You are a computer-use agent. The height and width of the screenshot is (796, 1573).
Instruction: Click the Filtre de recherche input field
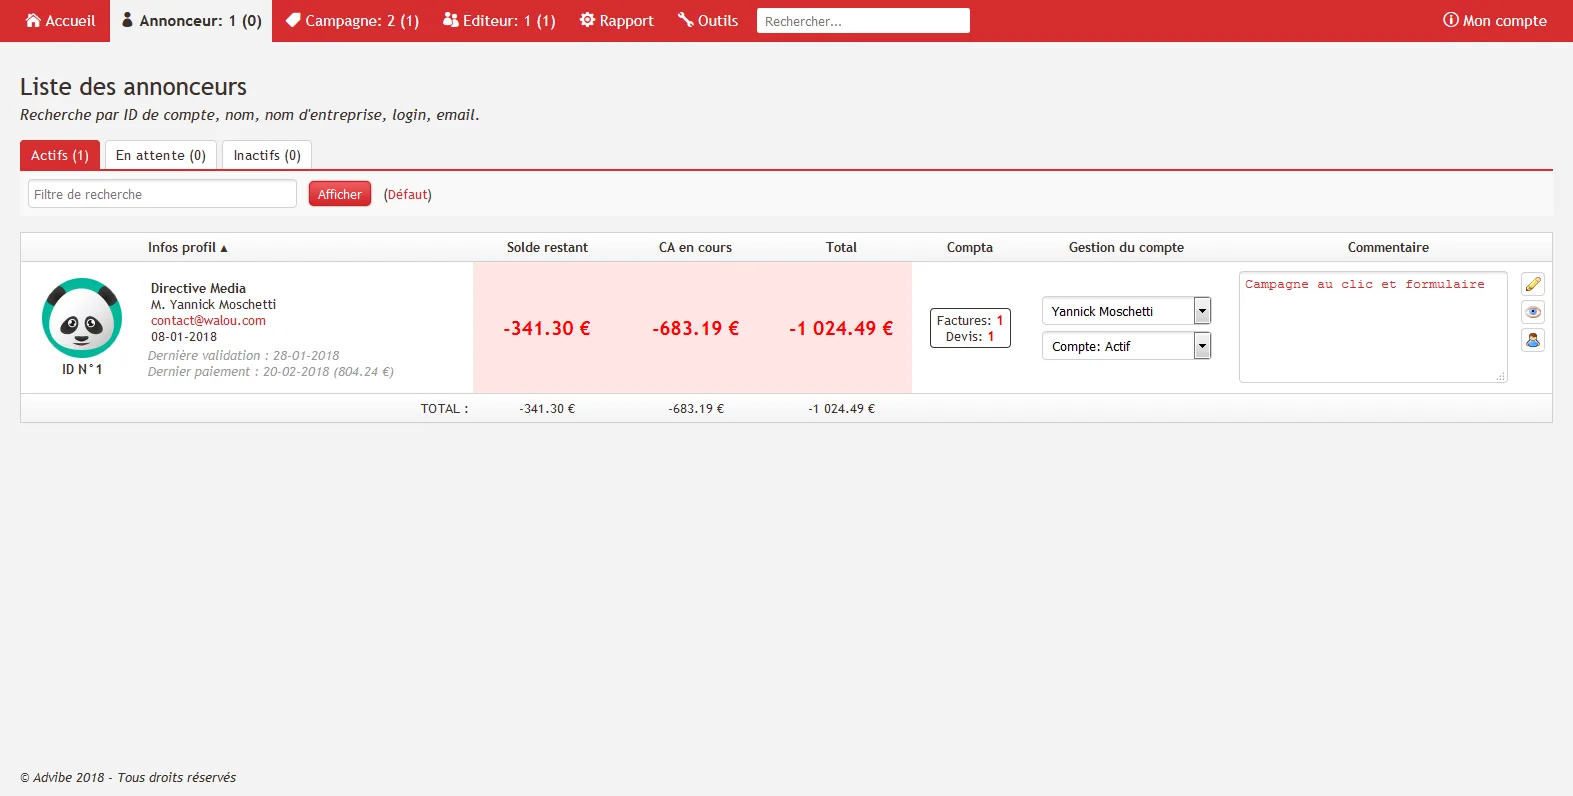coord(162,194)
